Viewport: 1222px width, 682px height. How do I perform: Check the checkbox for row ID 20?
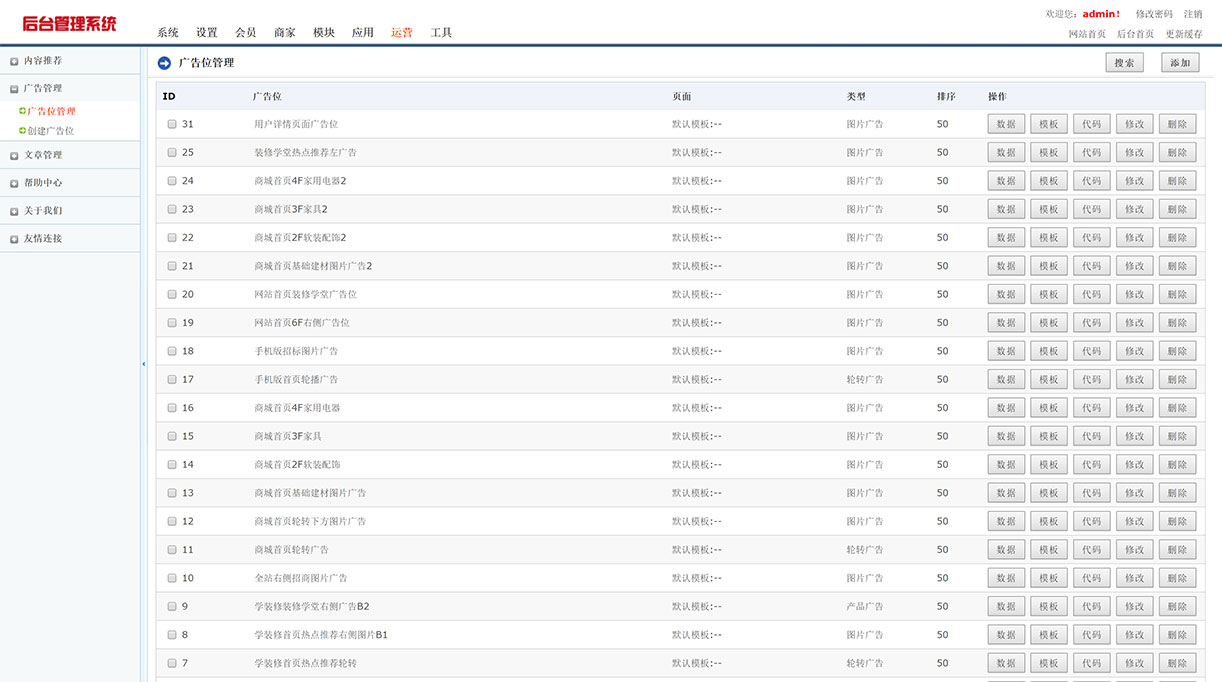click(171, 294)
